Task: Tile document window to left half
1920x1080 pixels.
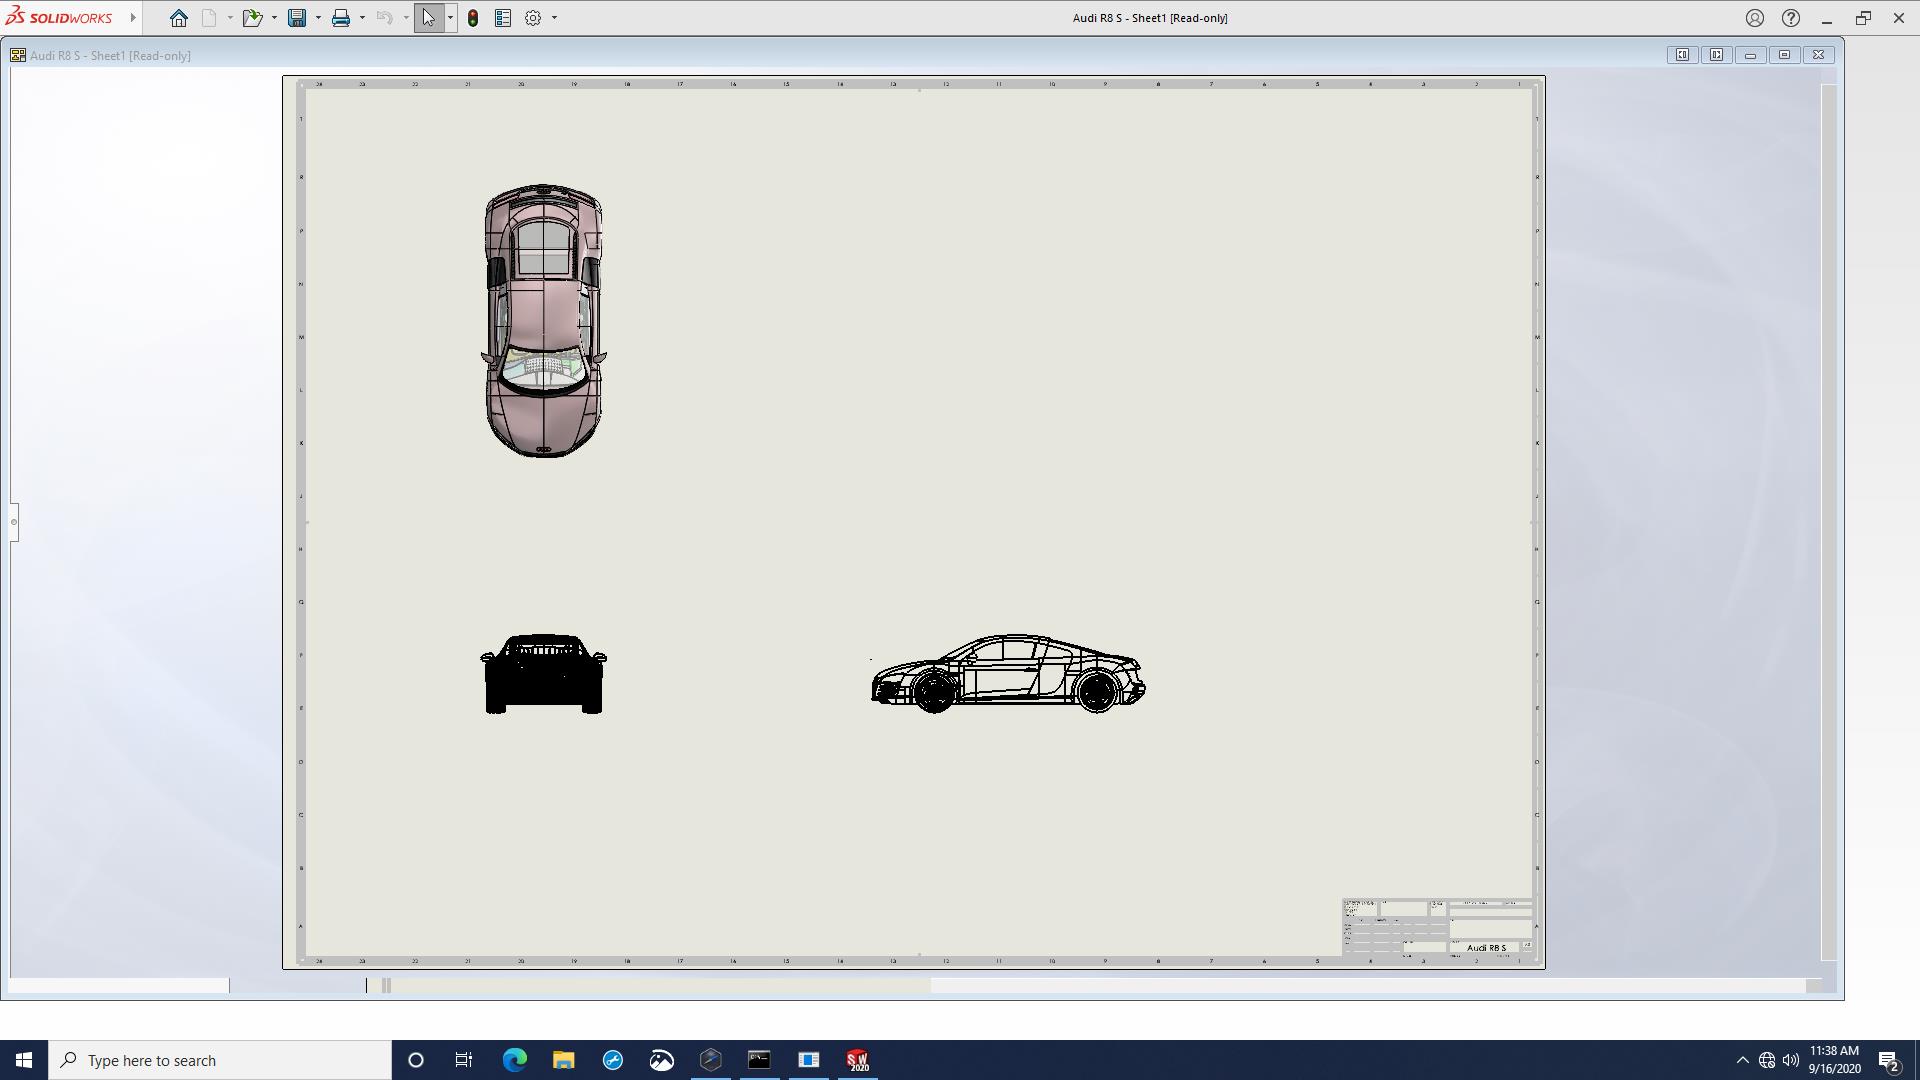Action: coord(1682,55)
